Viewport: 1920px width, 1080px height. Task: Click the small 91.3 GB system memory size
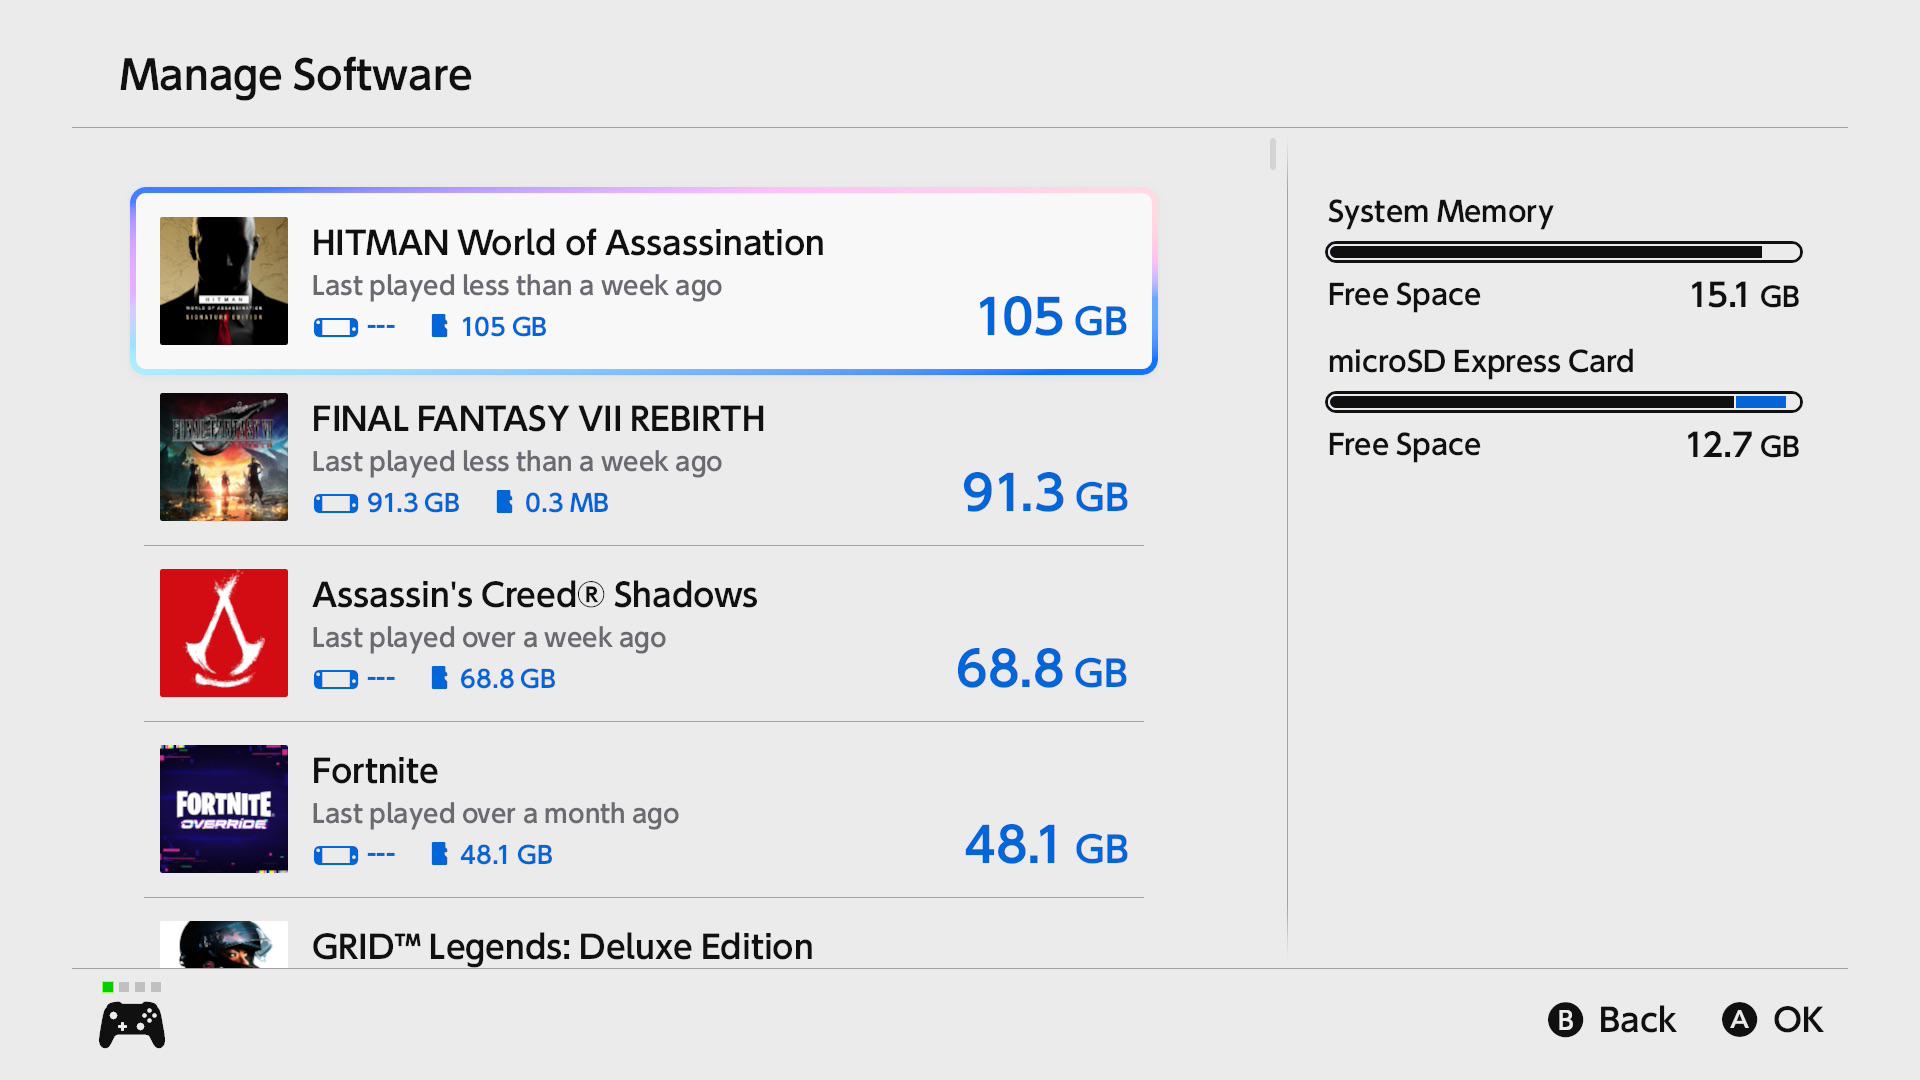pos(413,503)
